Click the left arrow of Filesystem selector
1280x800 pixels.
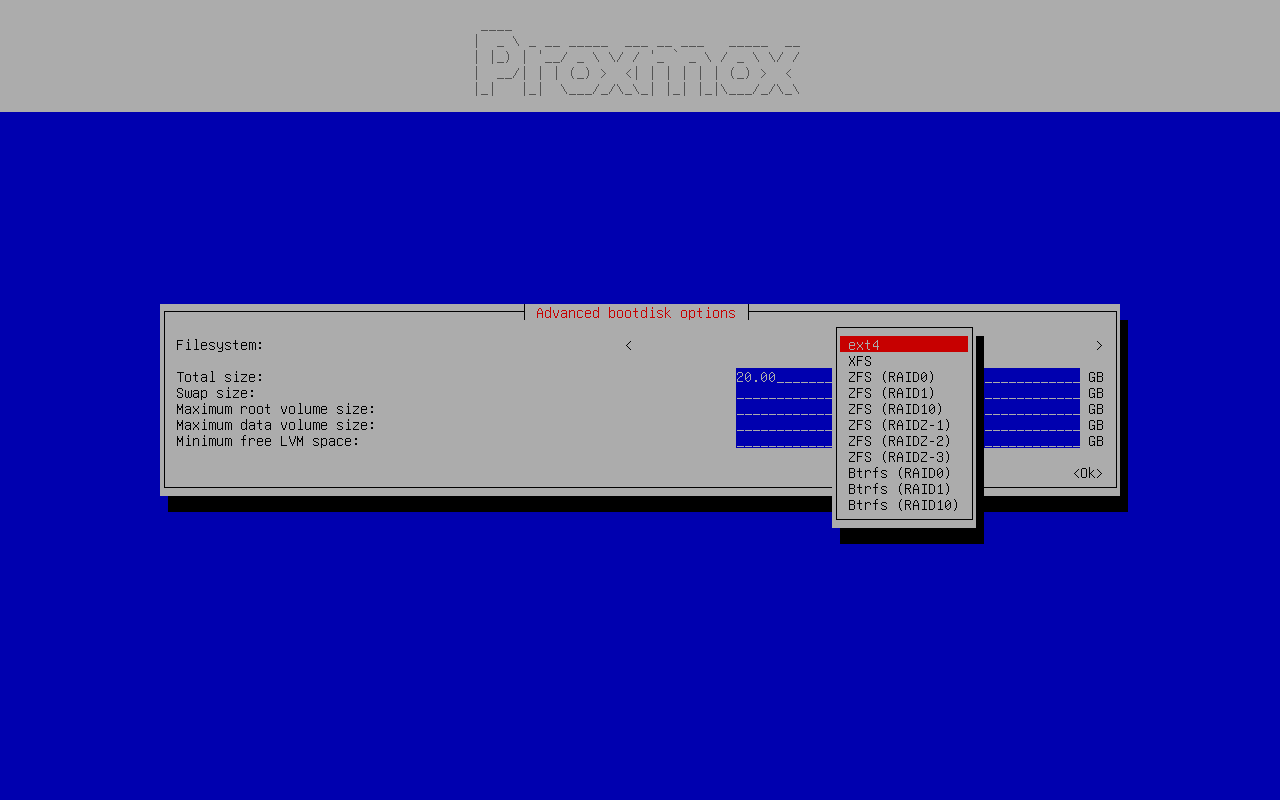628,345
